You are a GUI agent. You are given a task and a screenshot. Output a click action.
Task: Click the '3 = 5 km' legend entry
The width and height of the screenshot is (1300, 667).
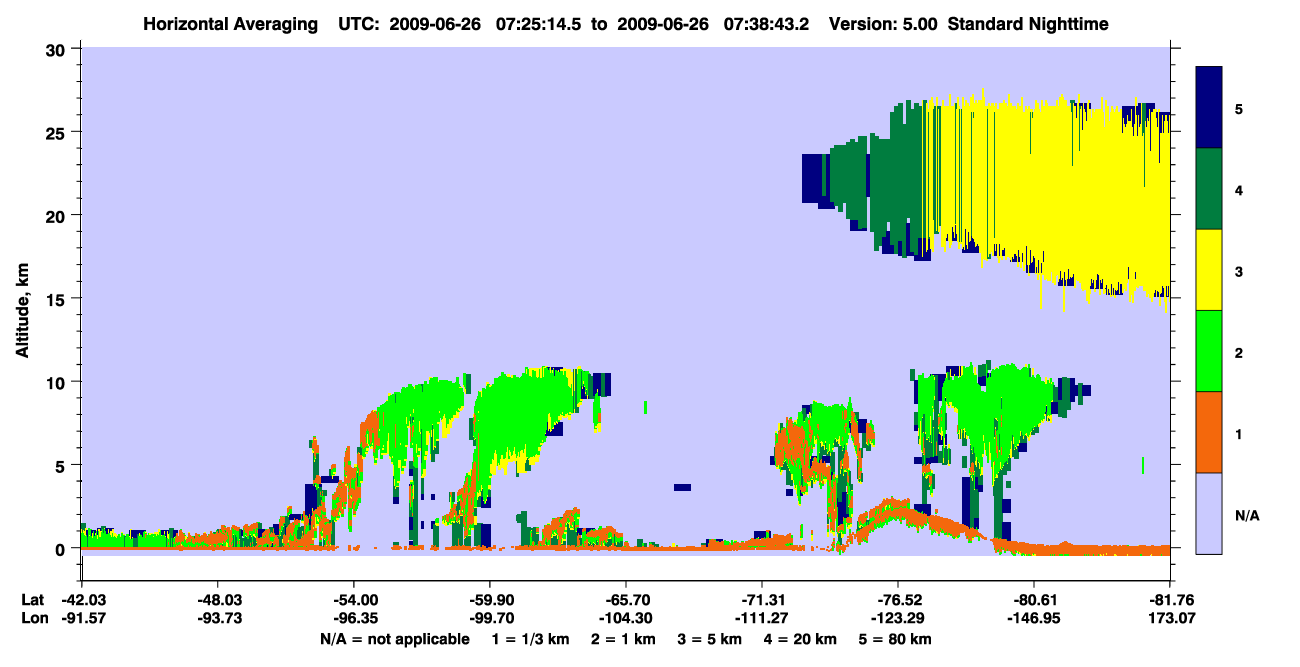[x=711, y=639]
